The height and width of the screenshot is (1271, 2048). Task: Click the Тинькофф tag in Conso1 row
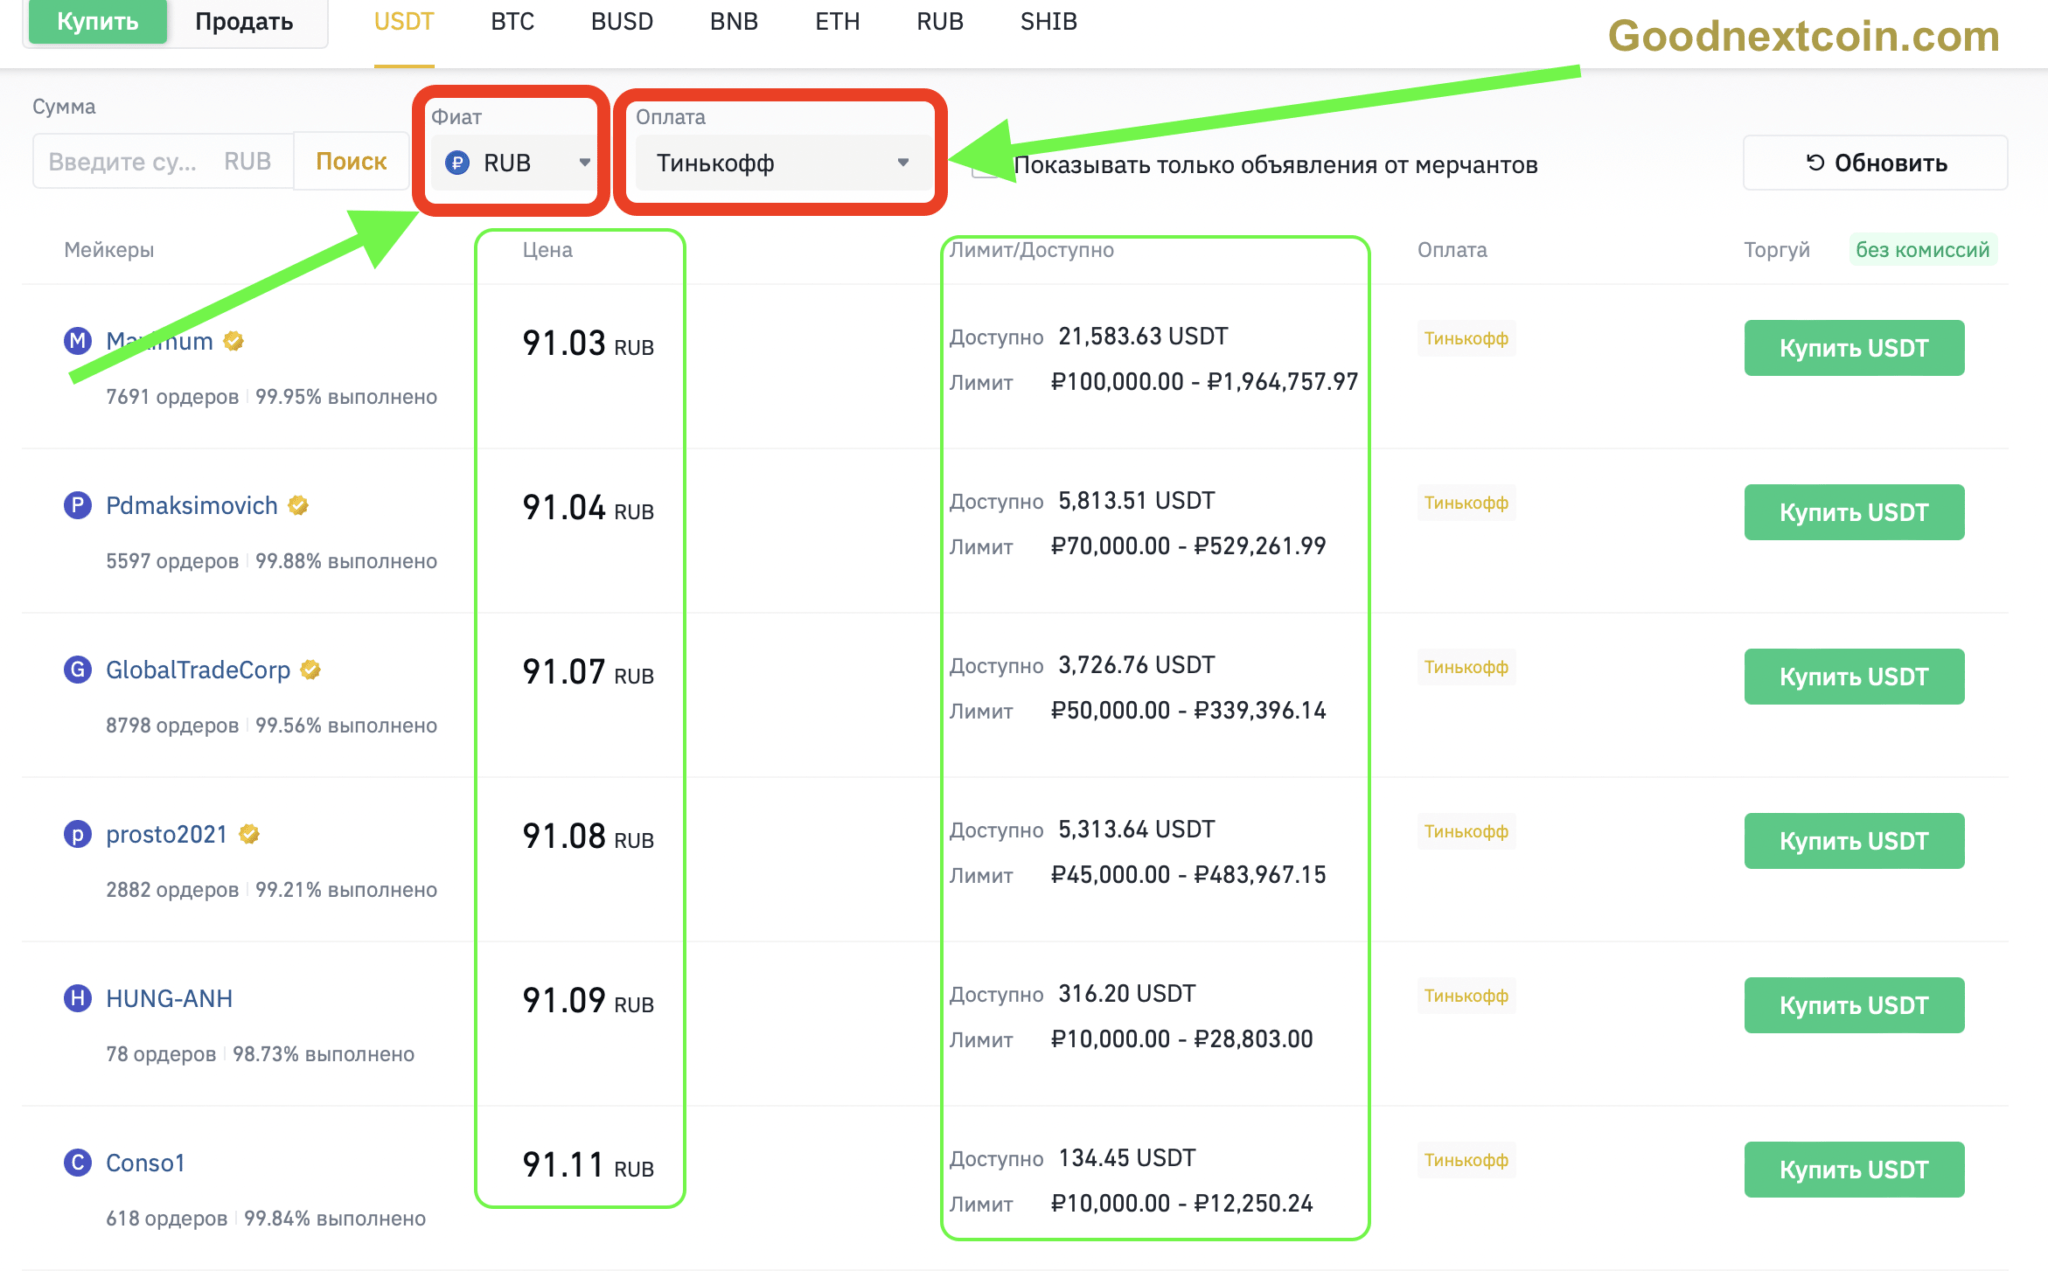tap(1466, 1160)
